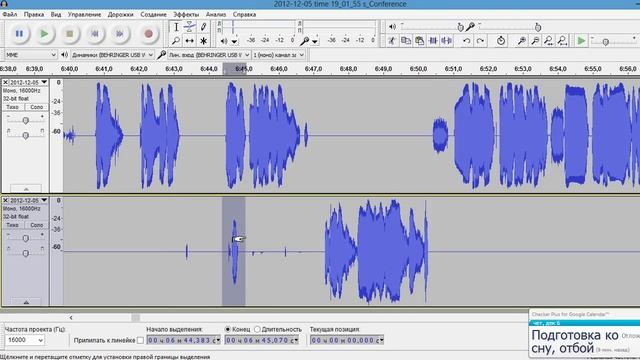This screenshot has width=640, height=360.
Task: Skip to end of the project
Action: (x=120, y=34)
